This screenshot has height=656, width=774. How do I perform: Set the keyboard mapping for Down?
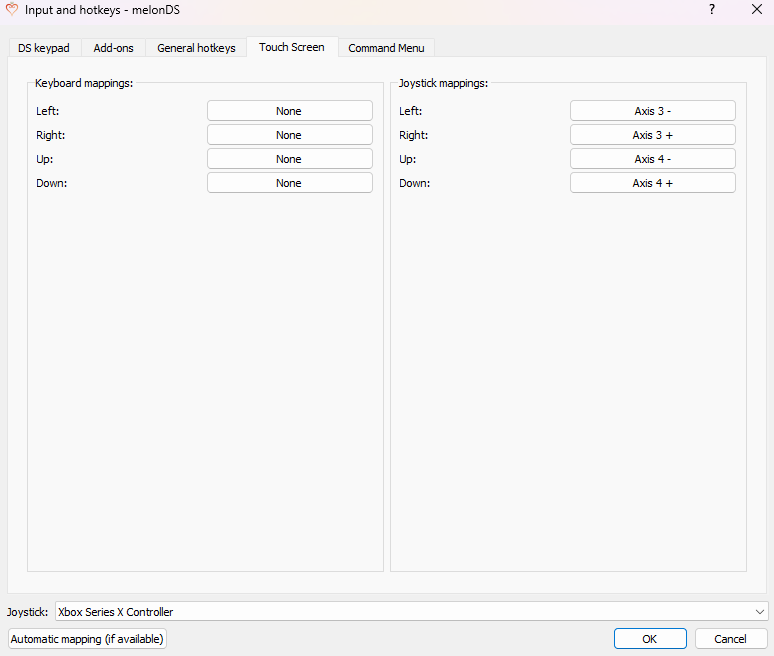coord(289,183)
